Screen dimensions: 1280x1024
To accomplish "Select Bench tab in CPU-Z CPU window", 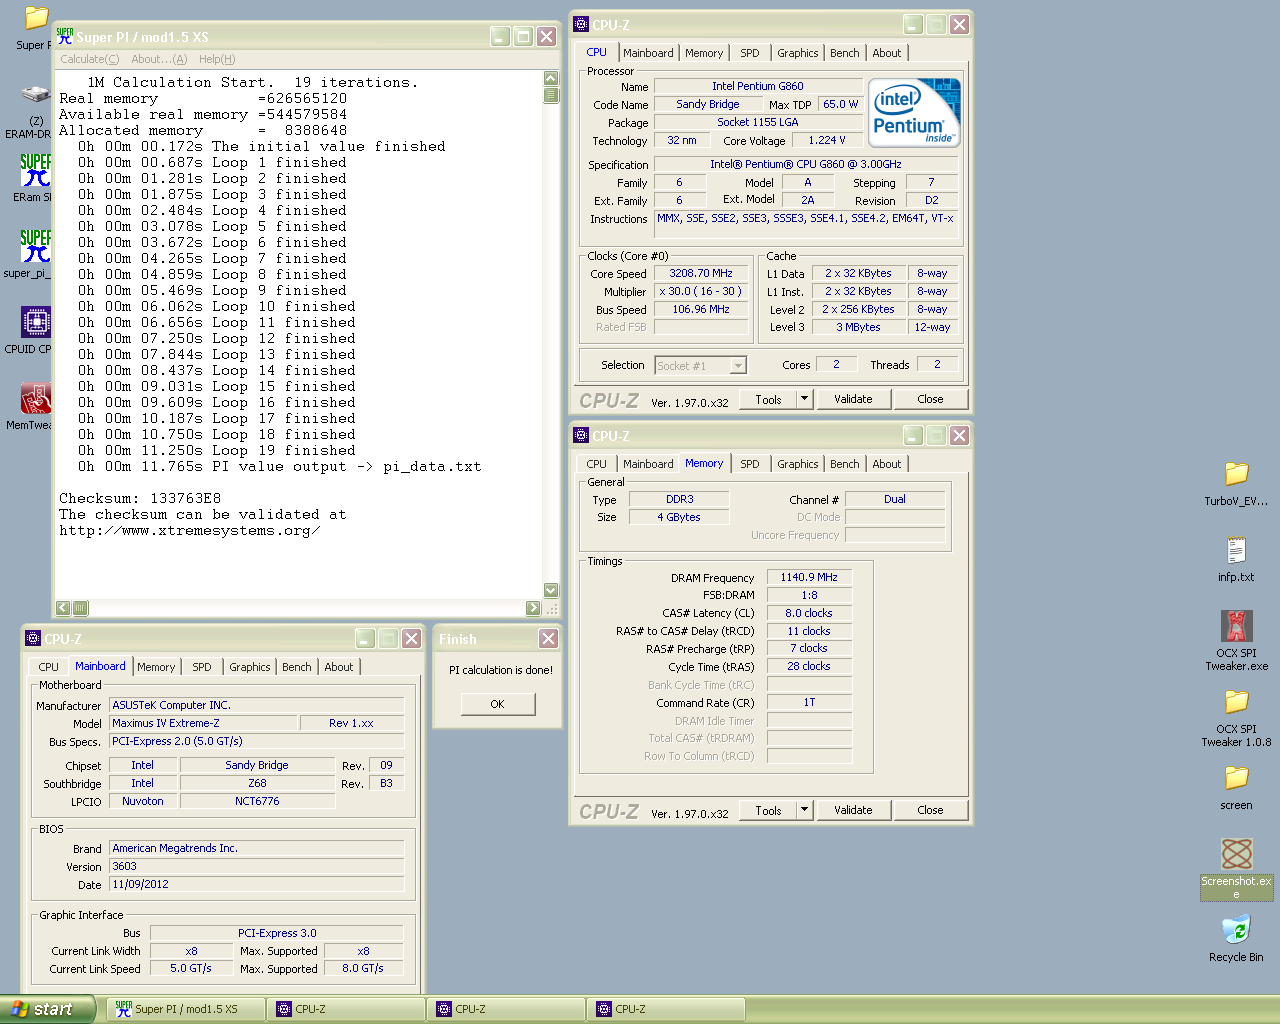I will 844,53.
